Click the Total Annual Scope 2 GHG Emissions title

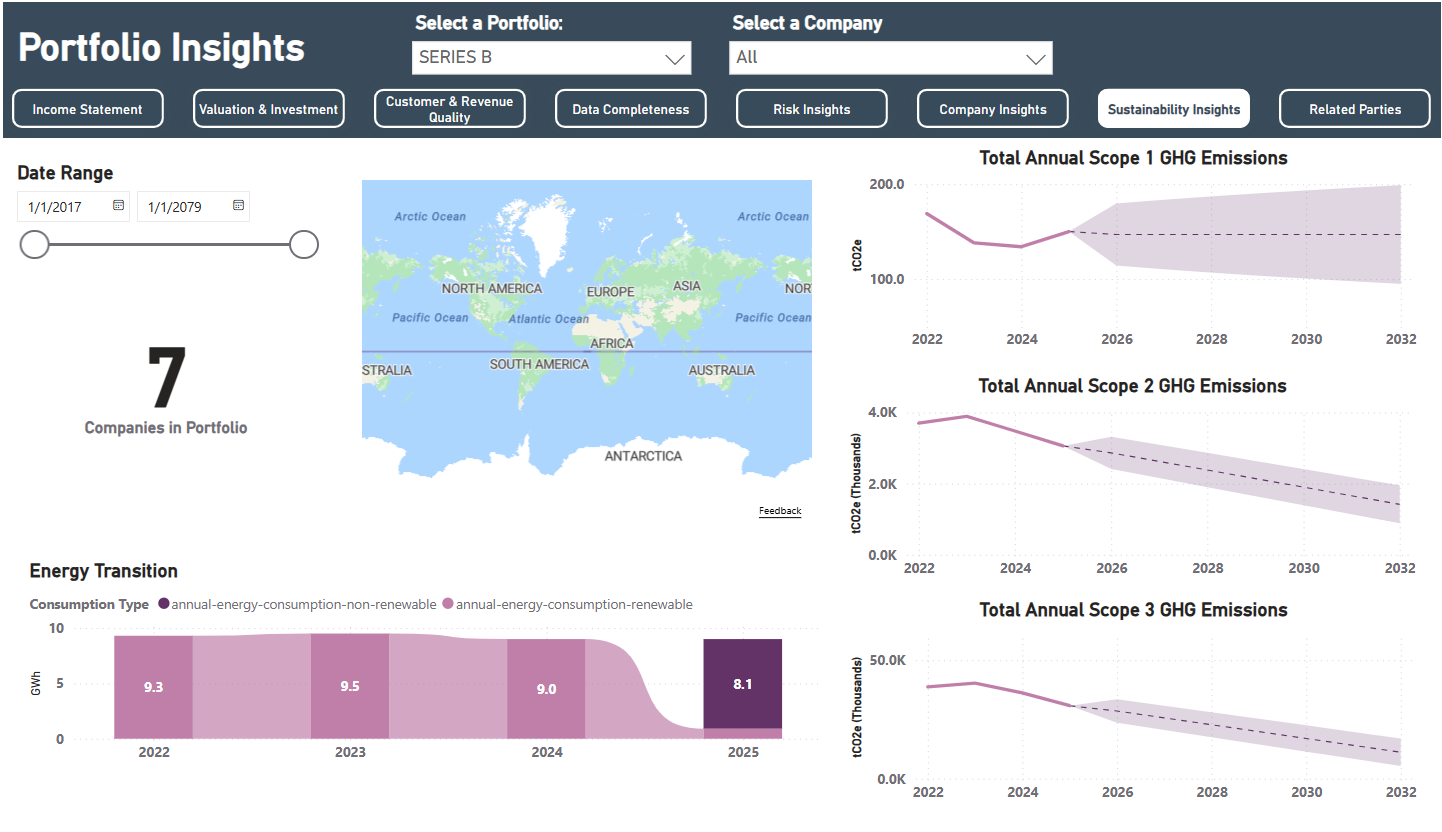click(x=1132, y=386)
